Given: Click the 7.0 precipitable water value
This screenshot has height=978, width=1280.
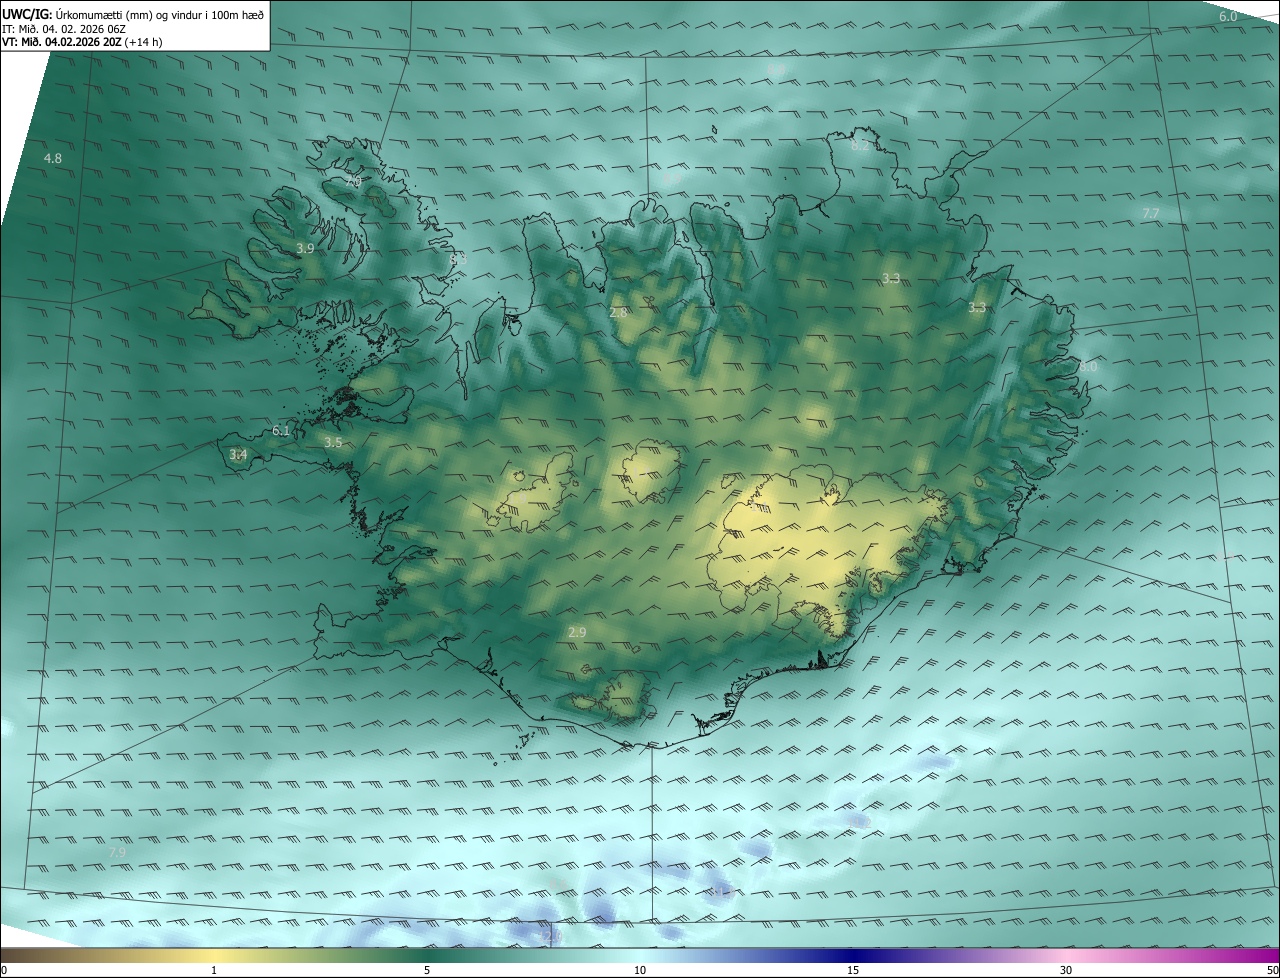Looking at the screenshot, I should pyautogui.click(x=354, y=182).
